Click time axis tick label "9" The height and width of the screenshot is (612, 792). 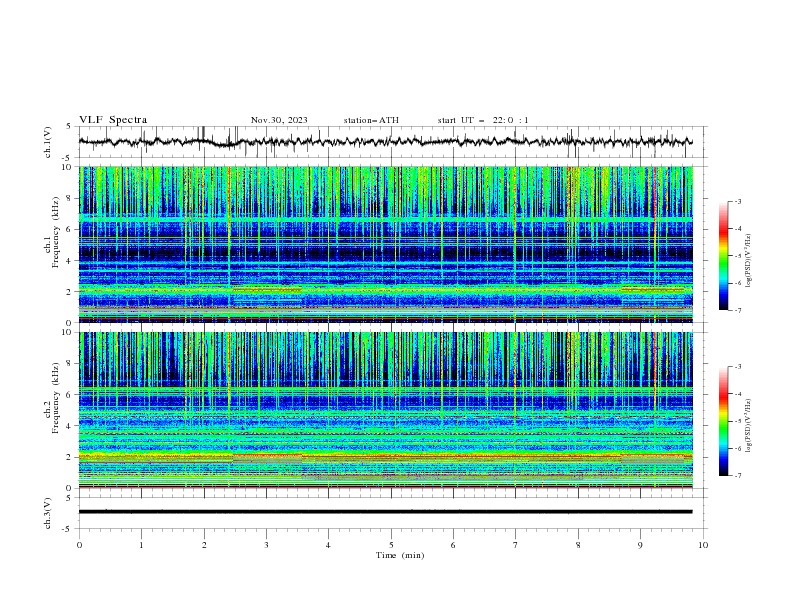(640, 545)
